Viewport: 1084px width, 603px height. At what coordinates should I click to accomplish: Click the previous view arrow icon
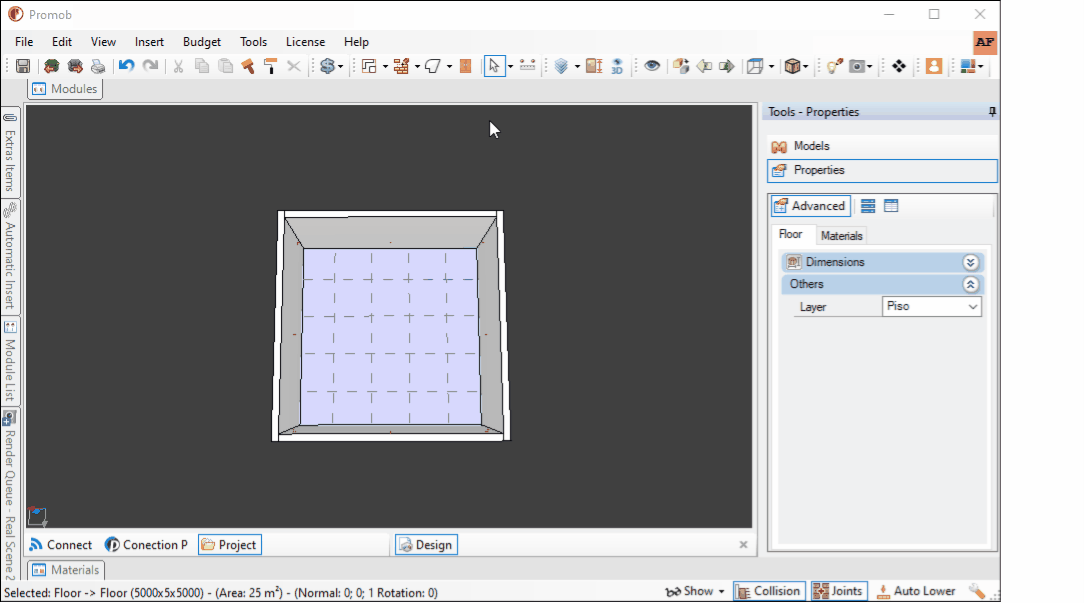(704, 66)
